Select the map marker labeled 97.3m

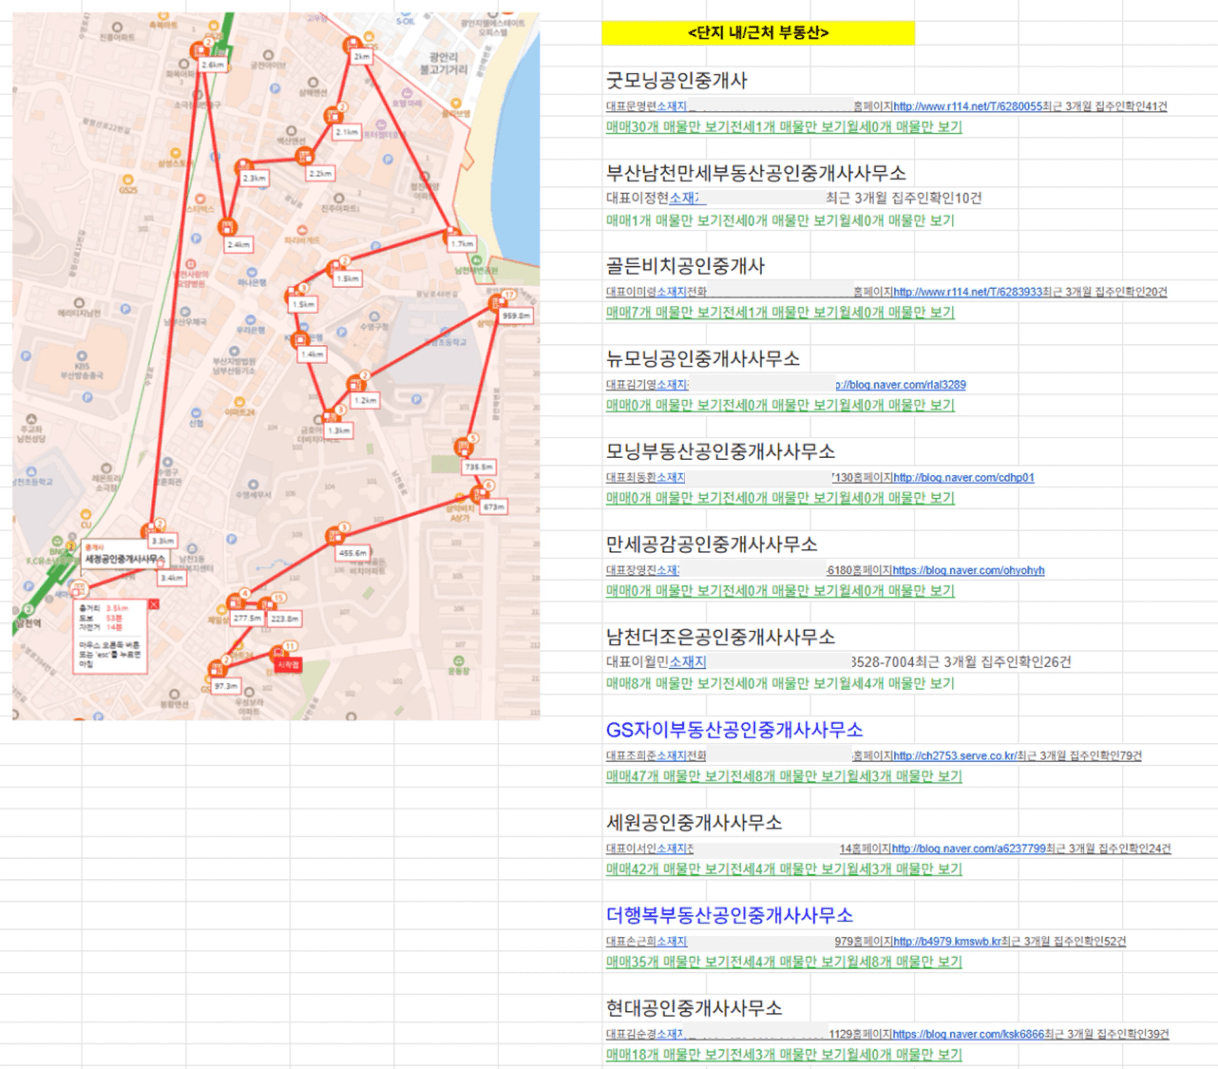tap(217, 669)
